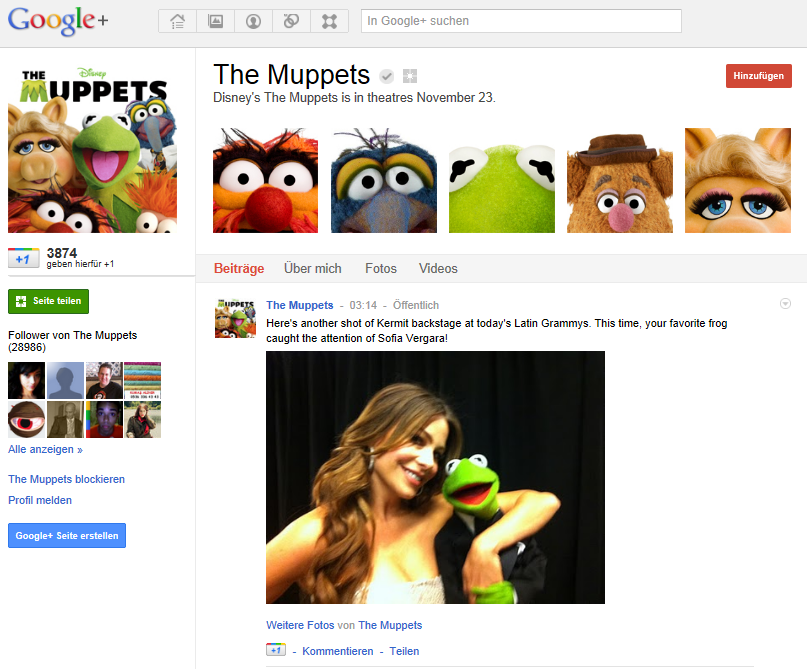Click the page badge icon beside the verified checkmark

tap(410, 76)
